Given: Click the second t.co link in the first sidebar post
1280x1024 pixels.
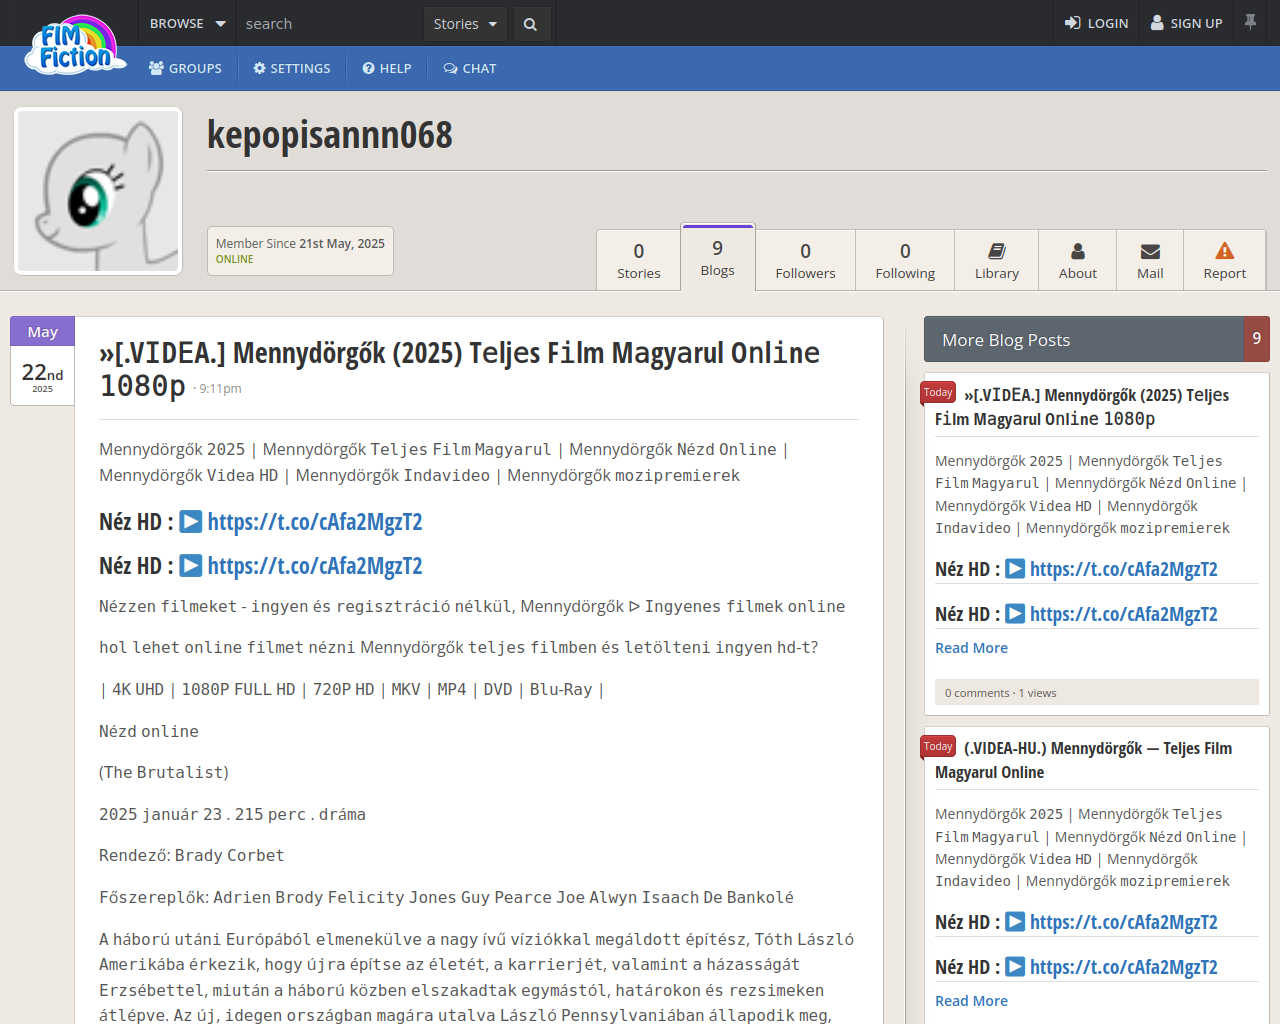Looking at the screenshot, I should point(1124,614).
